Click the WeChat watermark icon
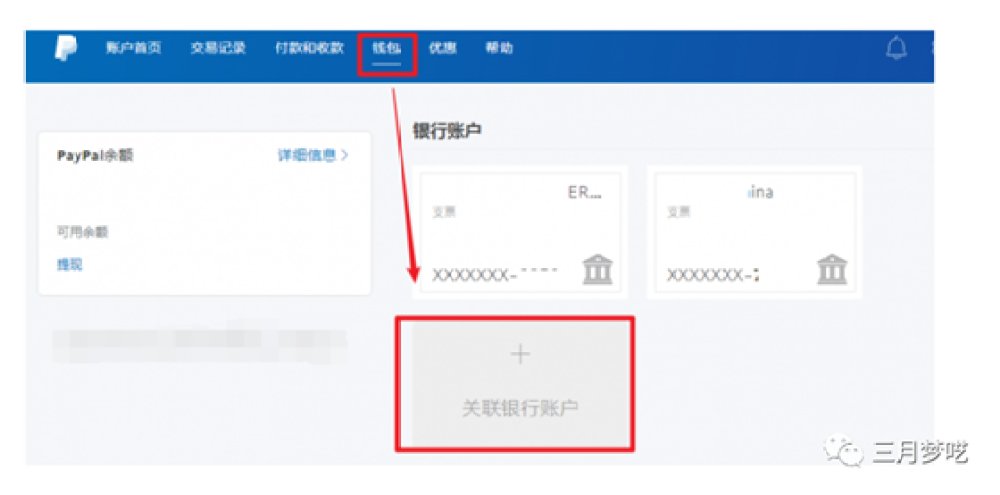Image resolution: width=1000 pixels, height=495 pixels. (x=843, y=452)
